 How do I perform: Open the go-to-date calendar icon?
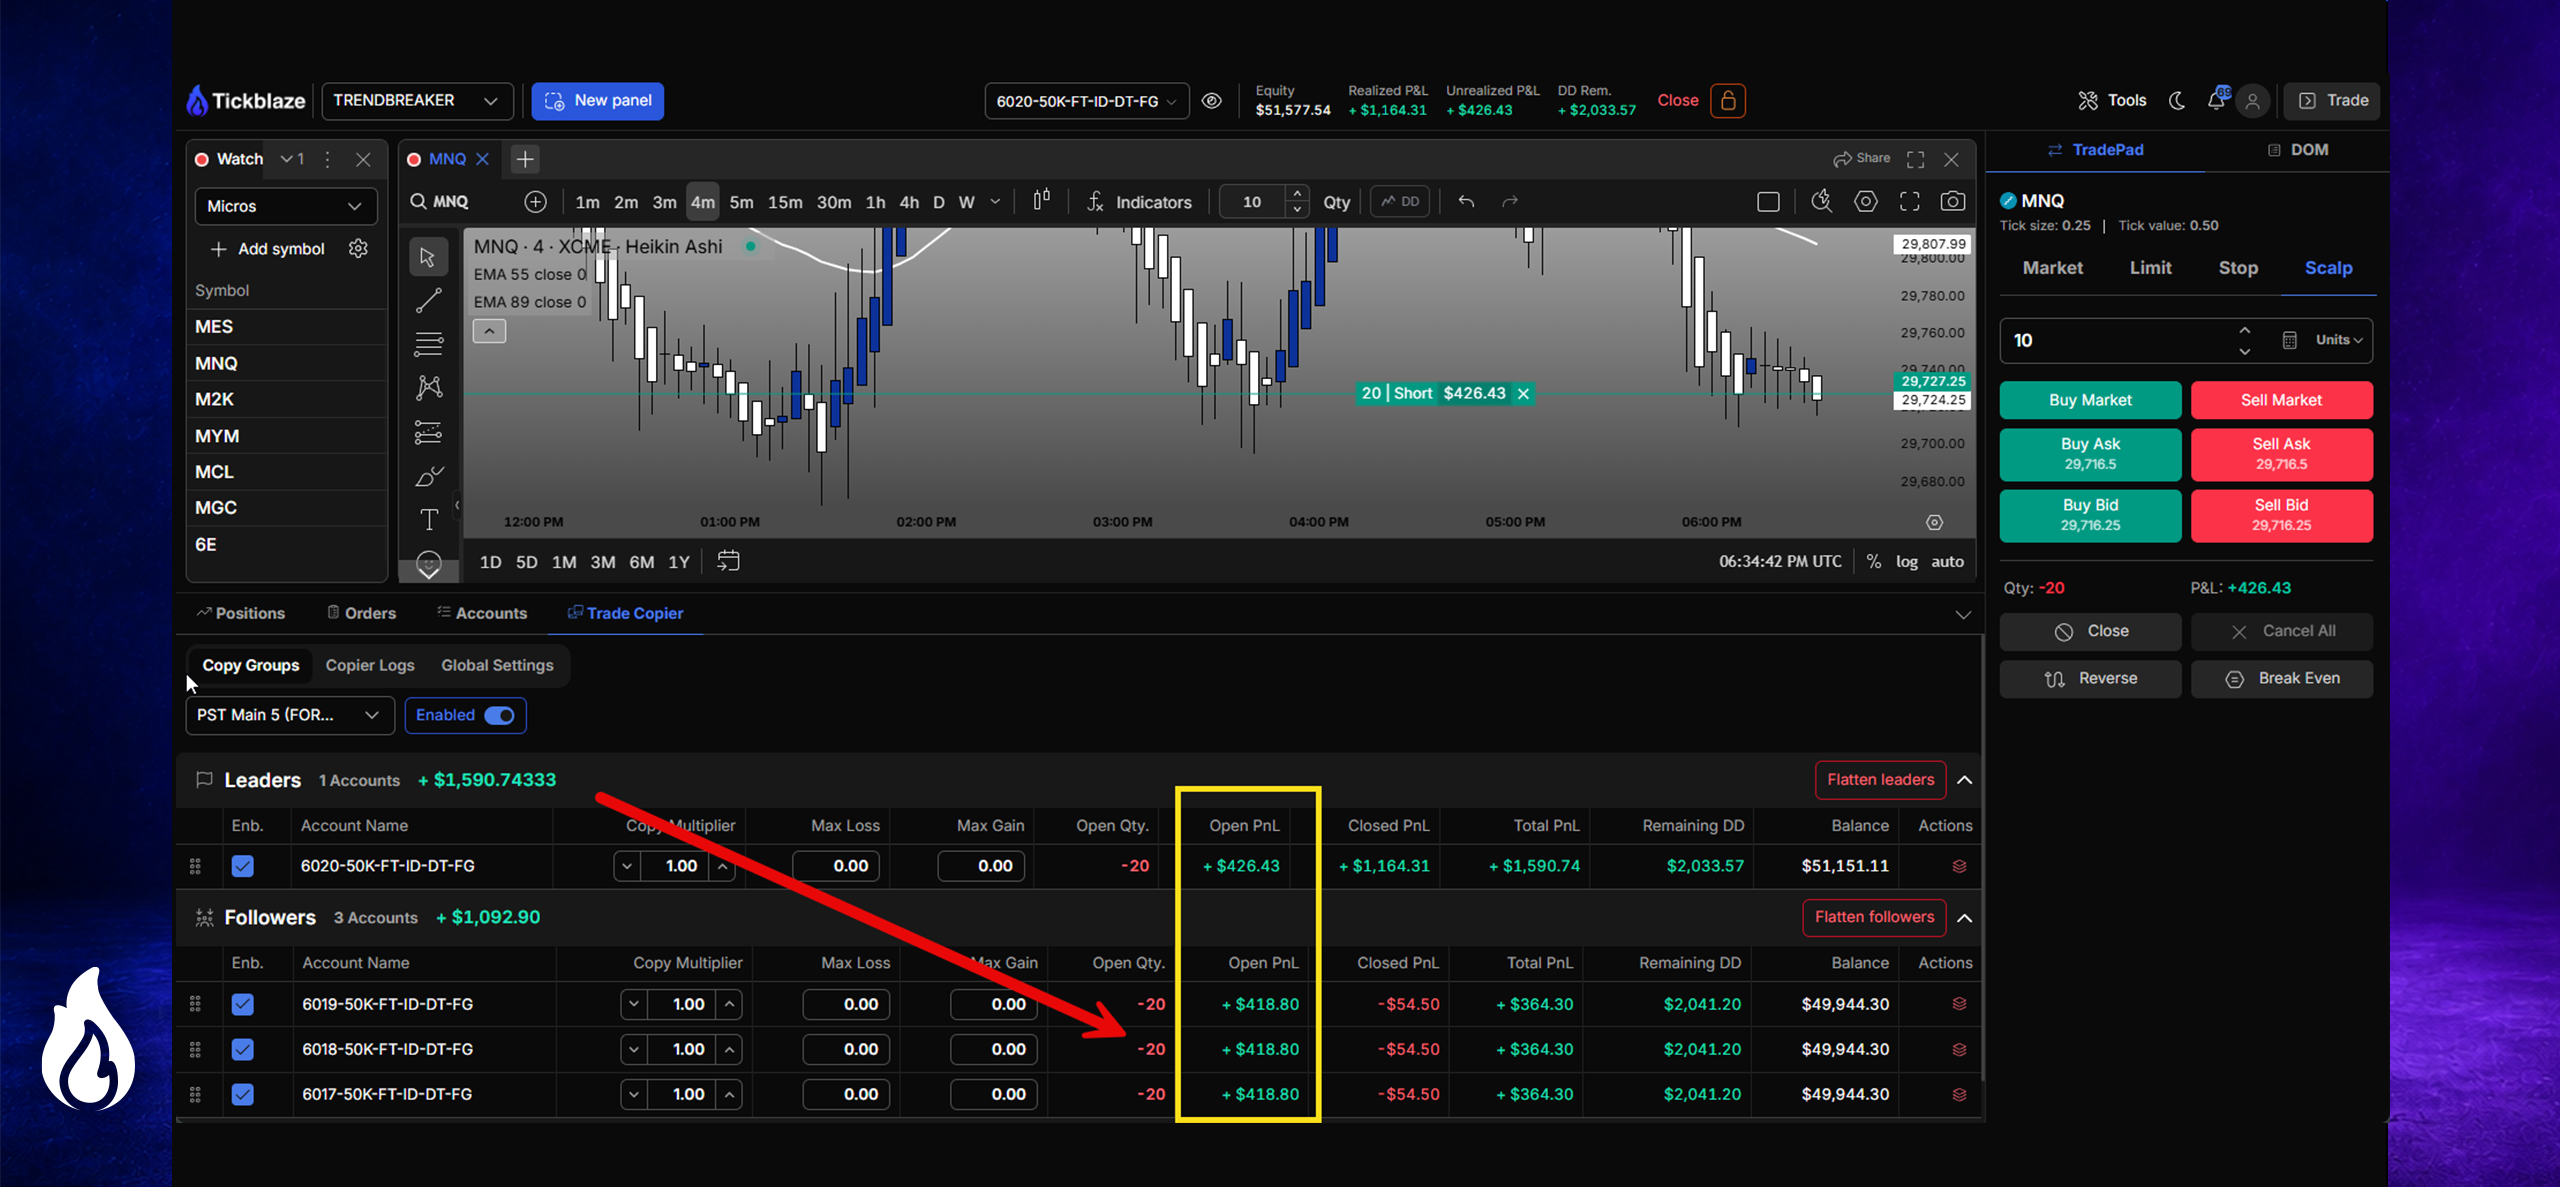tap(728, 561)
